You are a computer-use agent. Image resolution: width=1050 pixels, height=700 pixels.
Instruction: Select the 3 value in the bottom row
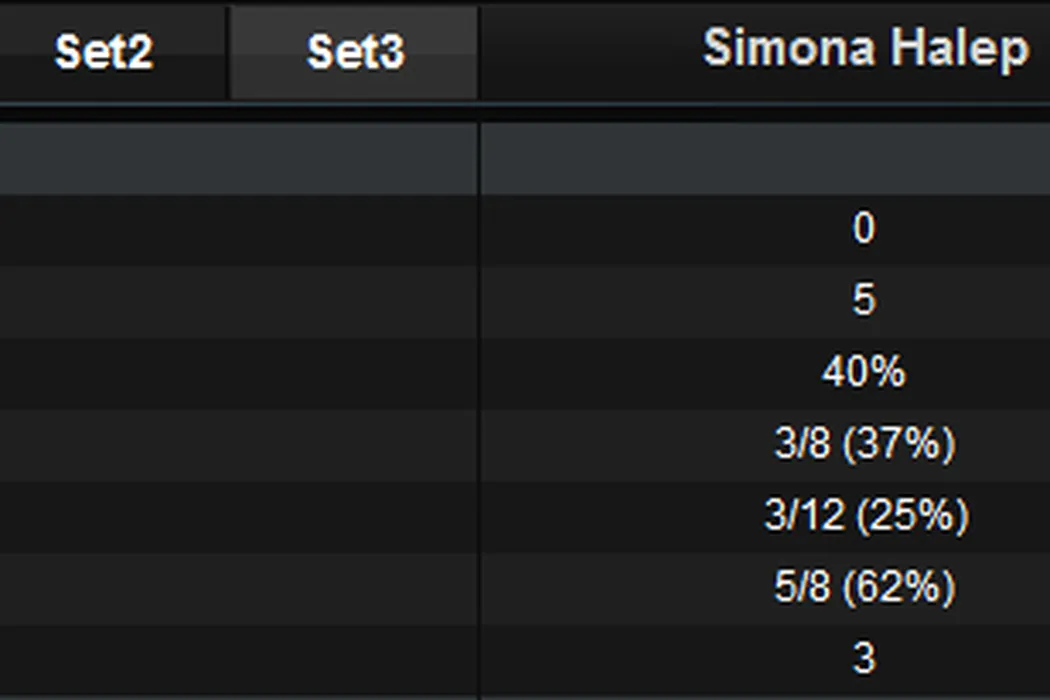[863, 659]
